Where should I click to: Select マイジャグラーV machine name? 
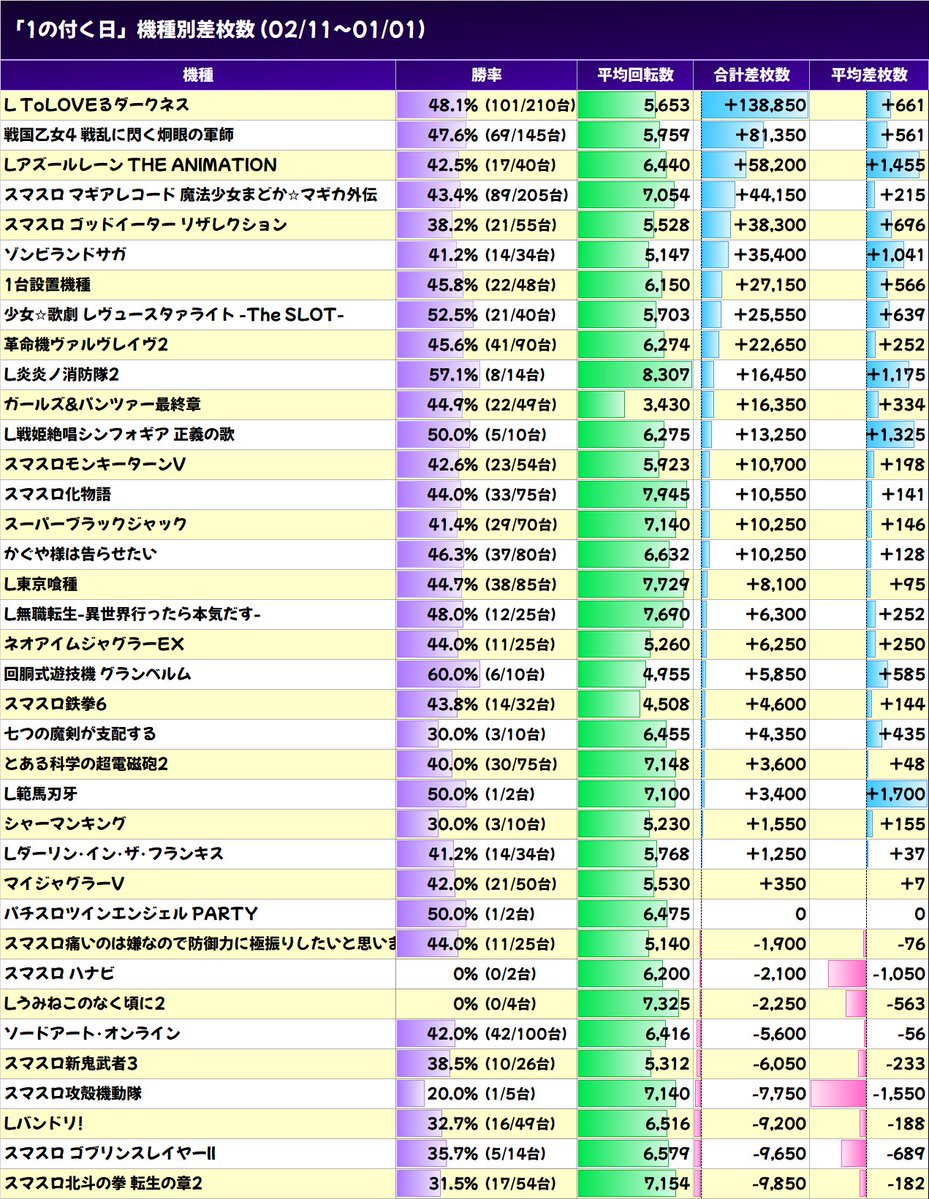tap(63, 884)
